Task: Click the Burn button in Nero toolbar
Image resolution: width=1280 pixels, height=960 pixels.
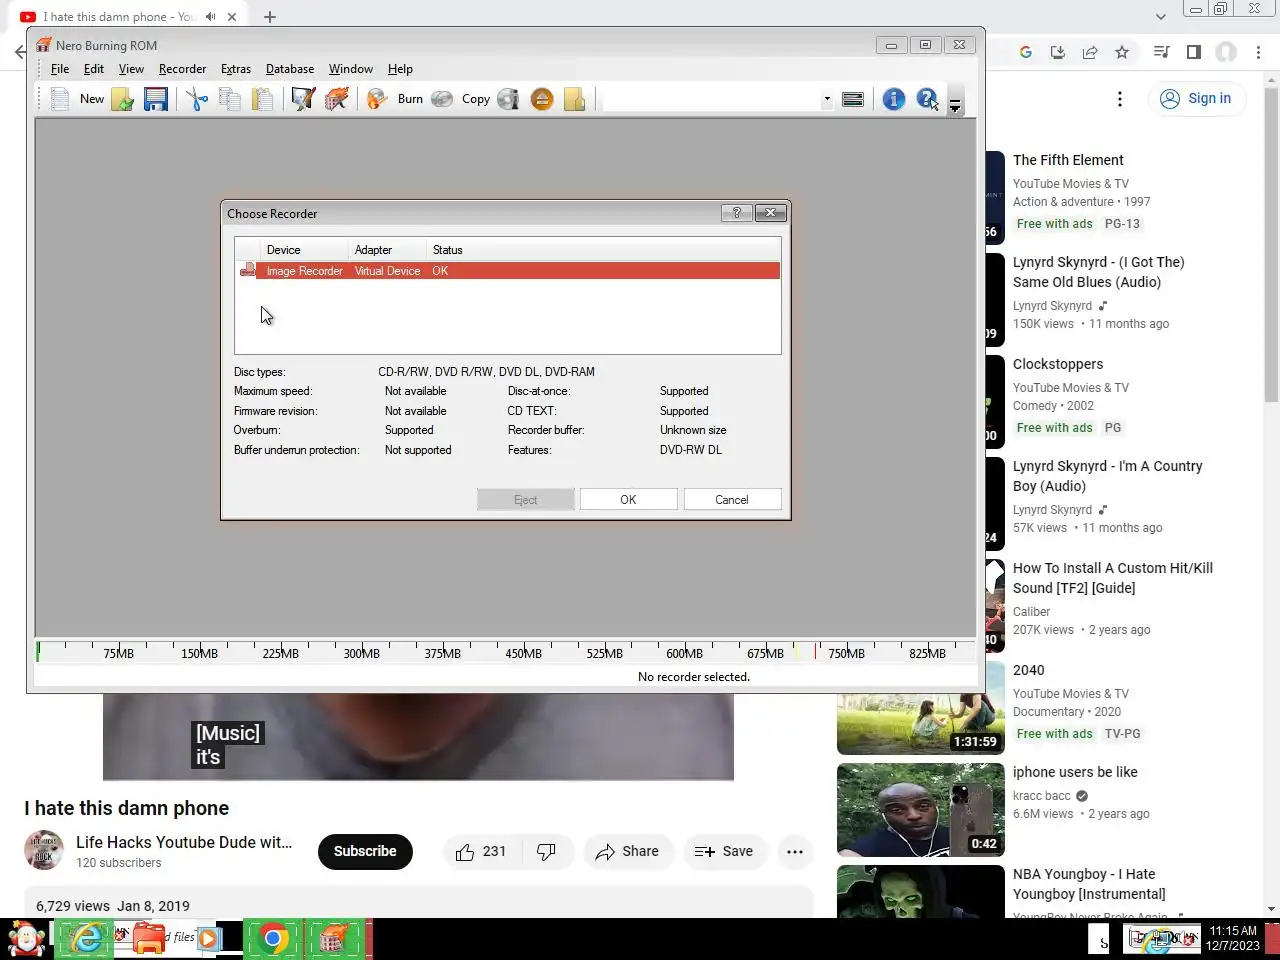Action: (397, 99)
